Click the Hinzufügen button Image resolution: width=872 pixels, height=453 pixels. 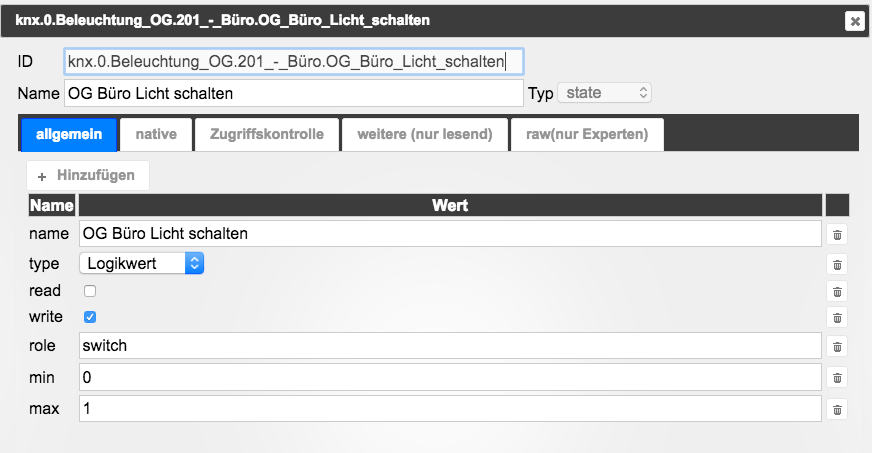[x=88, y=176]
